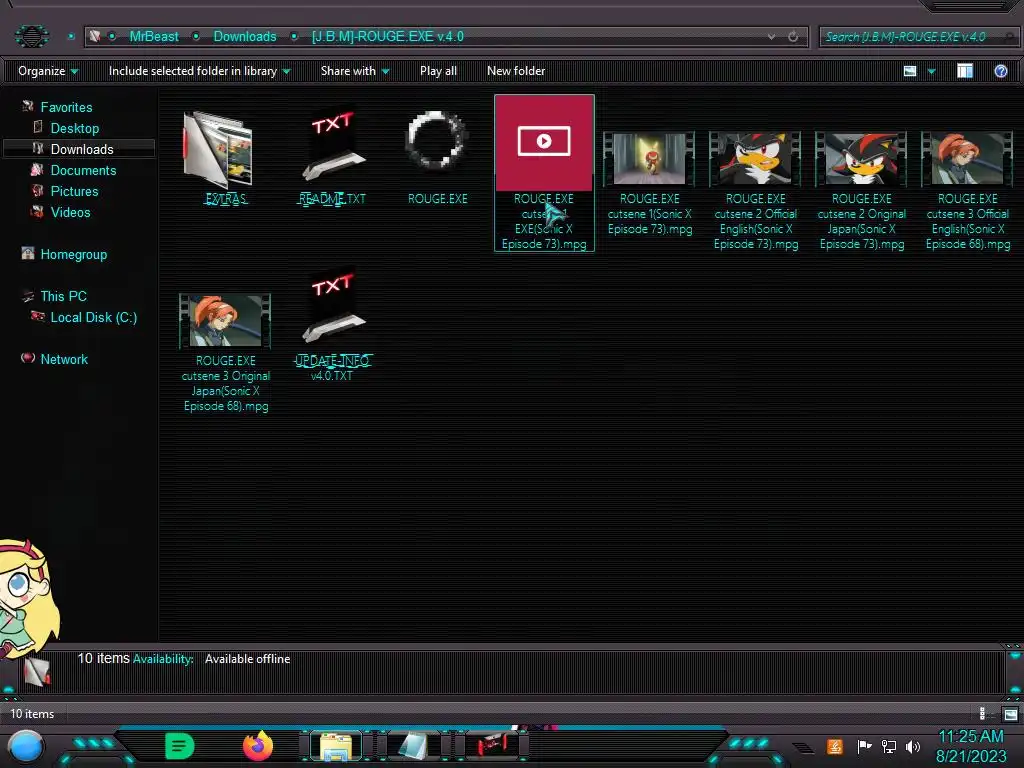The image size is (1024, 768).
Task: Click the address bar refresh icon
Action: point(793,37)
